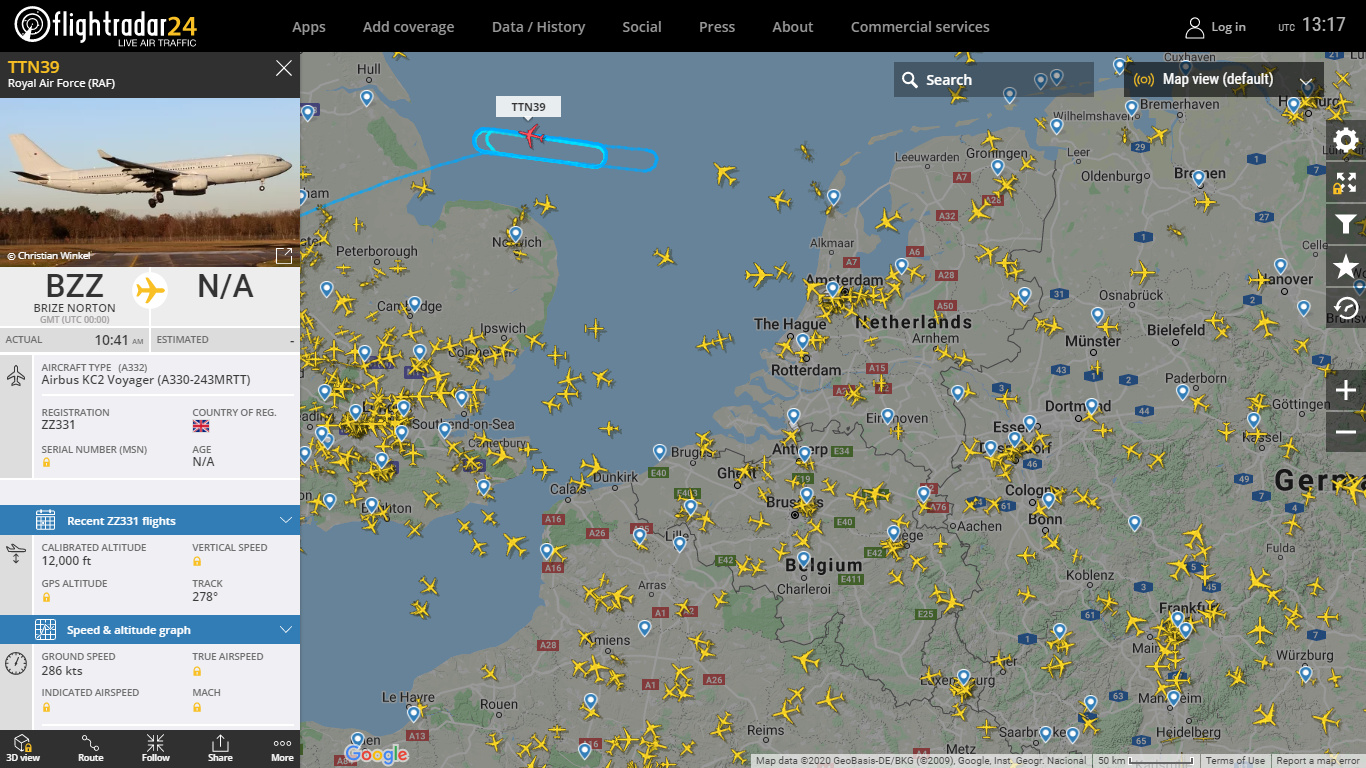1366x768 pixels.
Task: Toggle fullscreen map view icon
Action: coord(1346,182)
